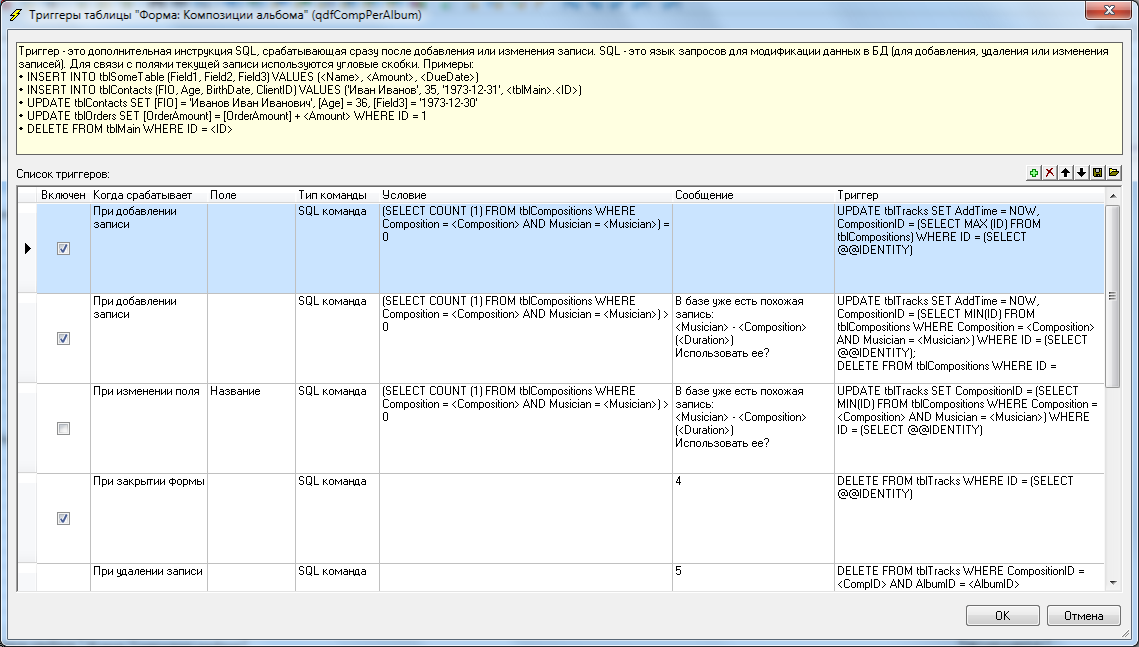Click the open folder load triggers icon
This screenshot has width=1139, height=647.
(1113, 173)
